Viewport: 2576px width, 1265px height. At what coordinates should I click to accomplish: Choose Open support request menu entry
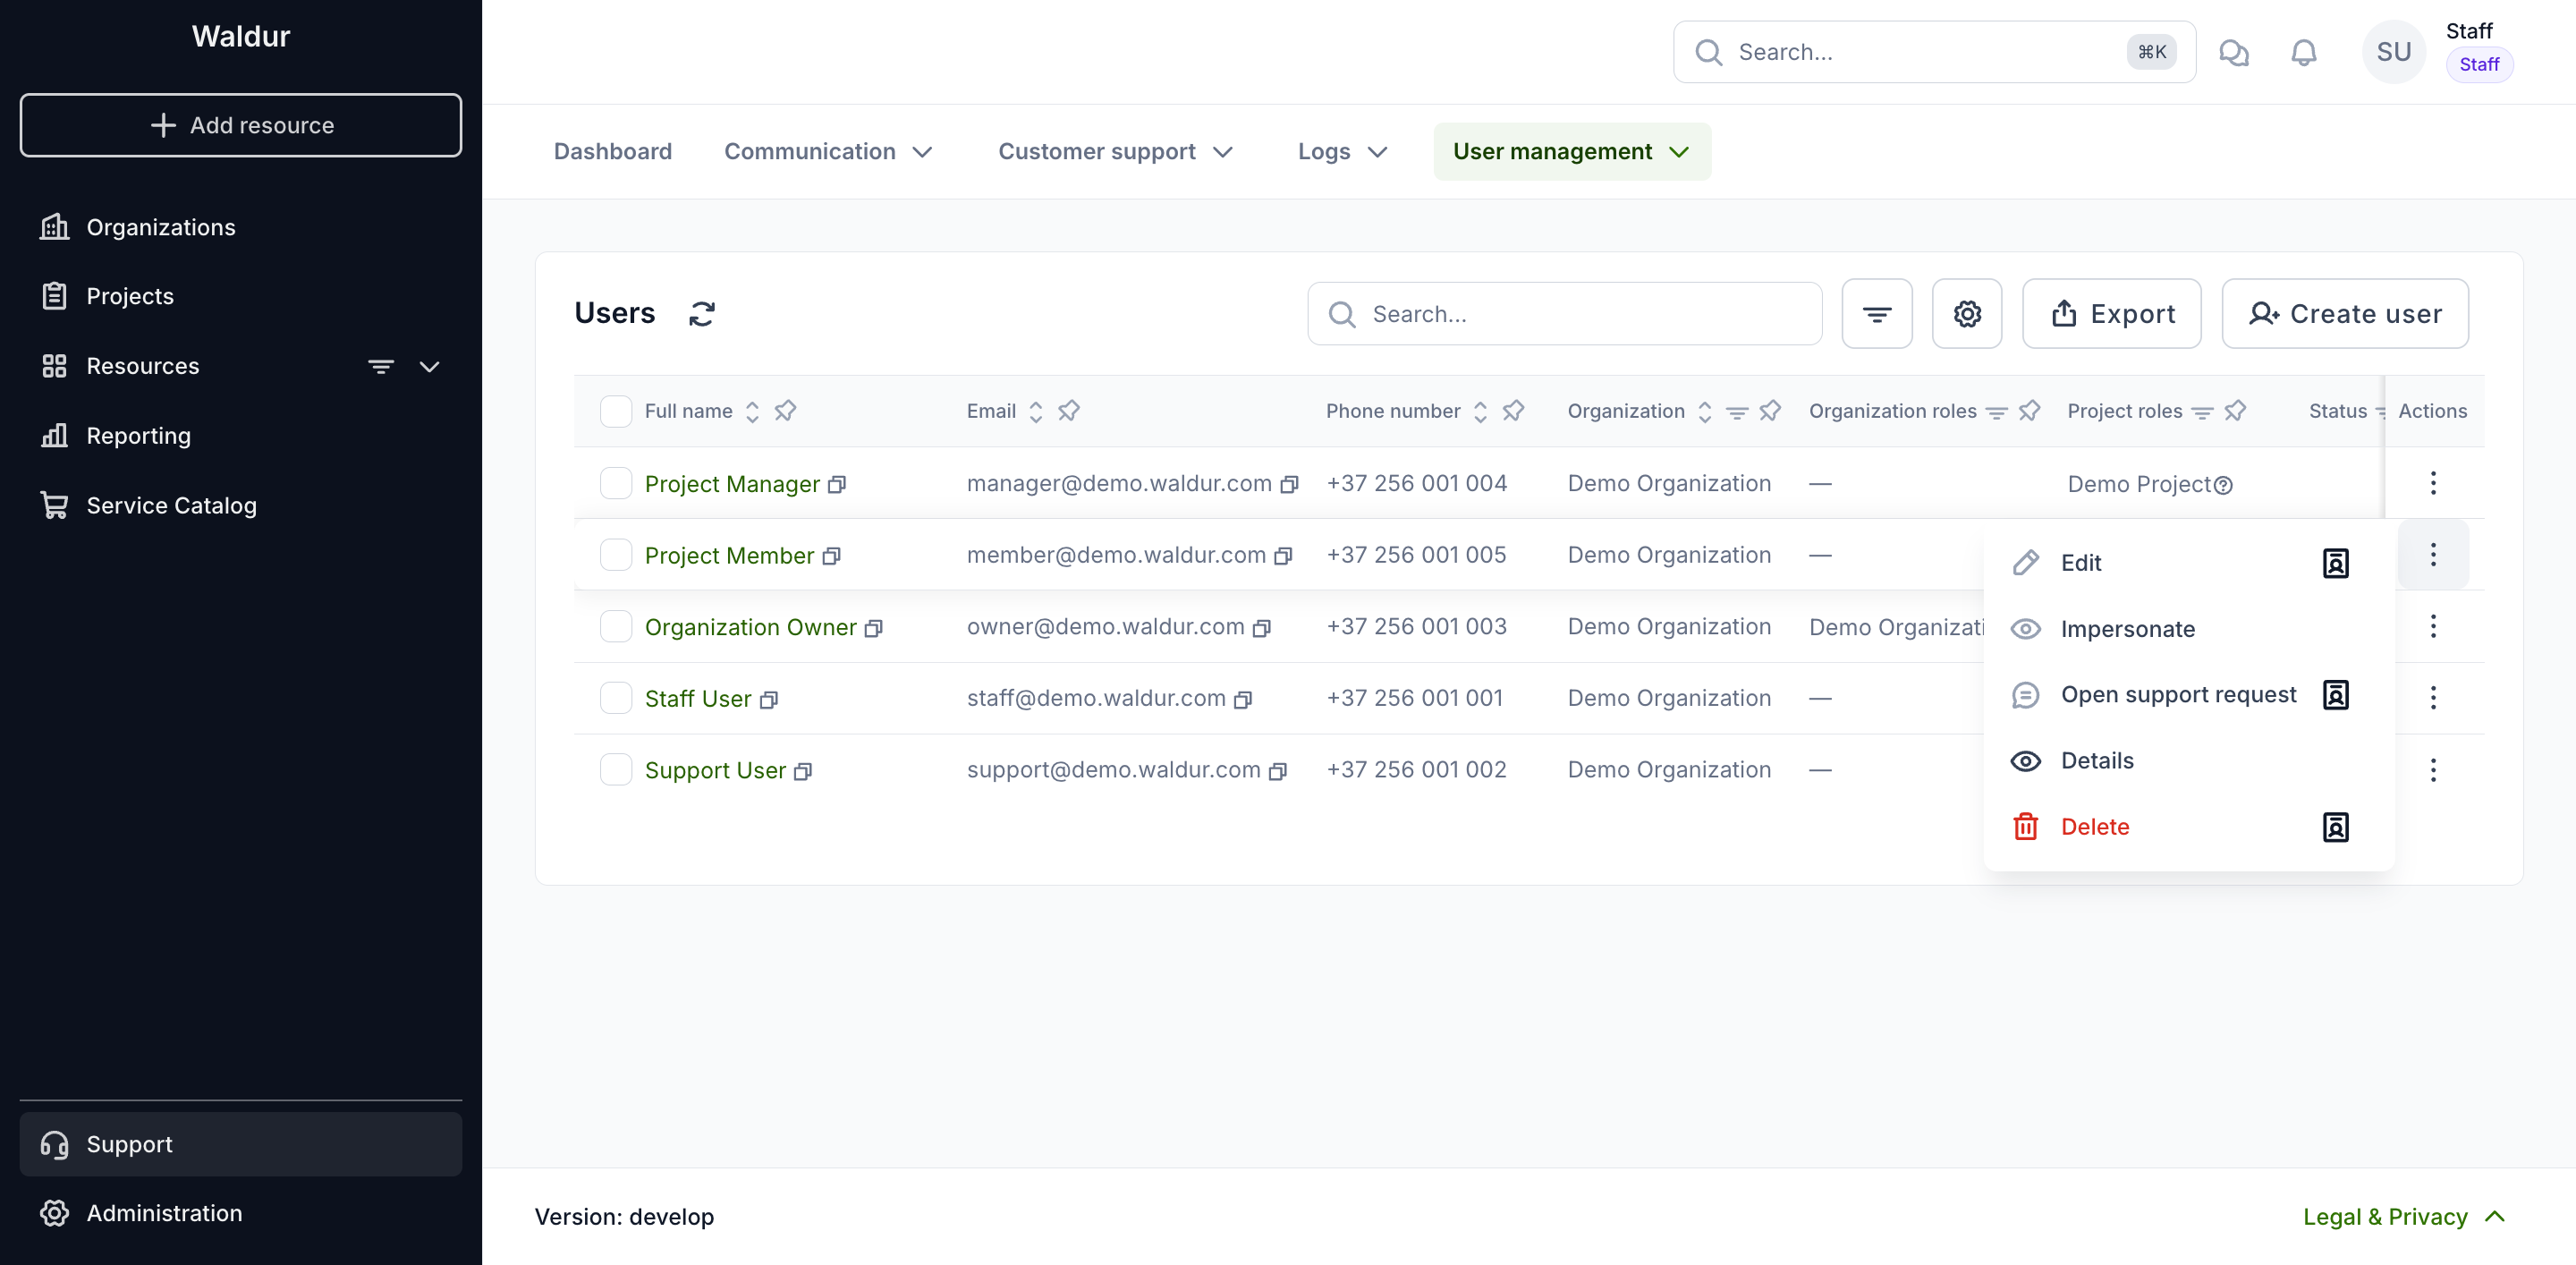[x=2187, y=695]
